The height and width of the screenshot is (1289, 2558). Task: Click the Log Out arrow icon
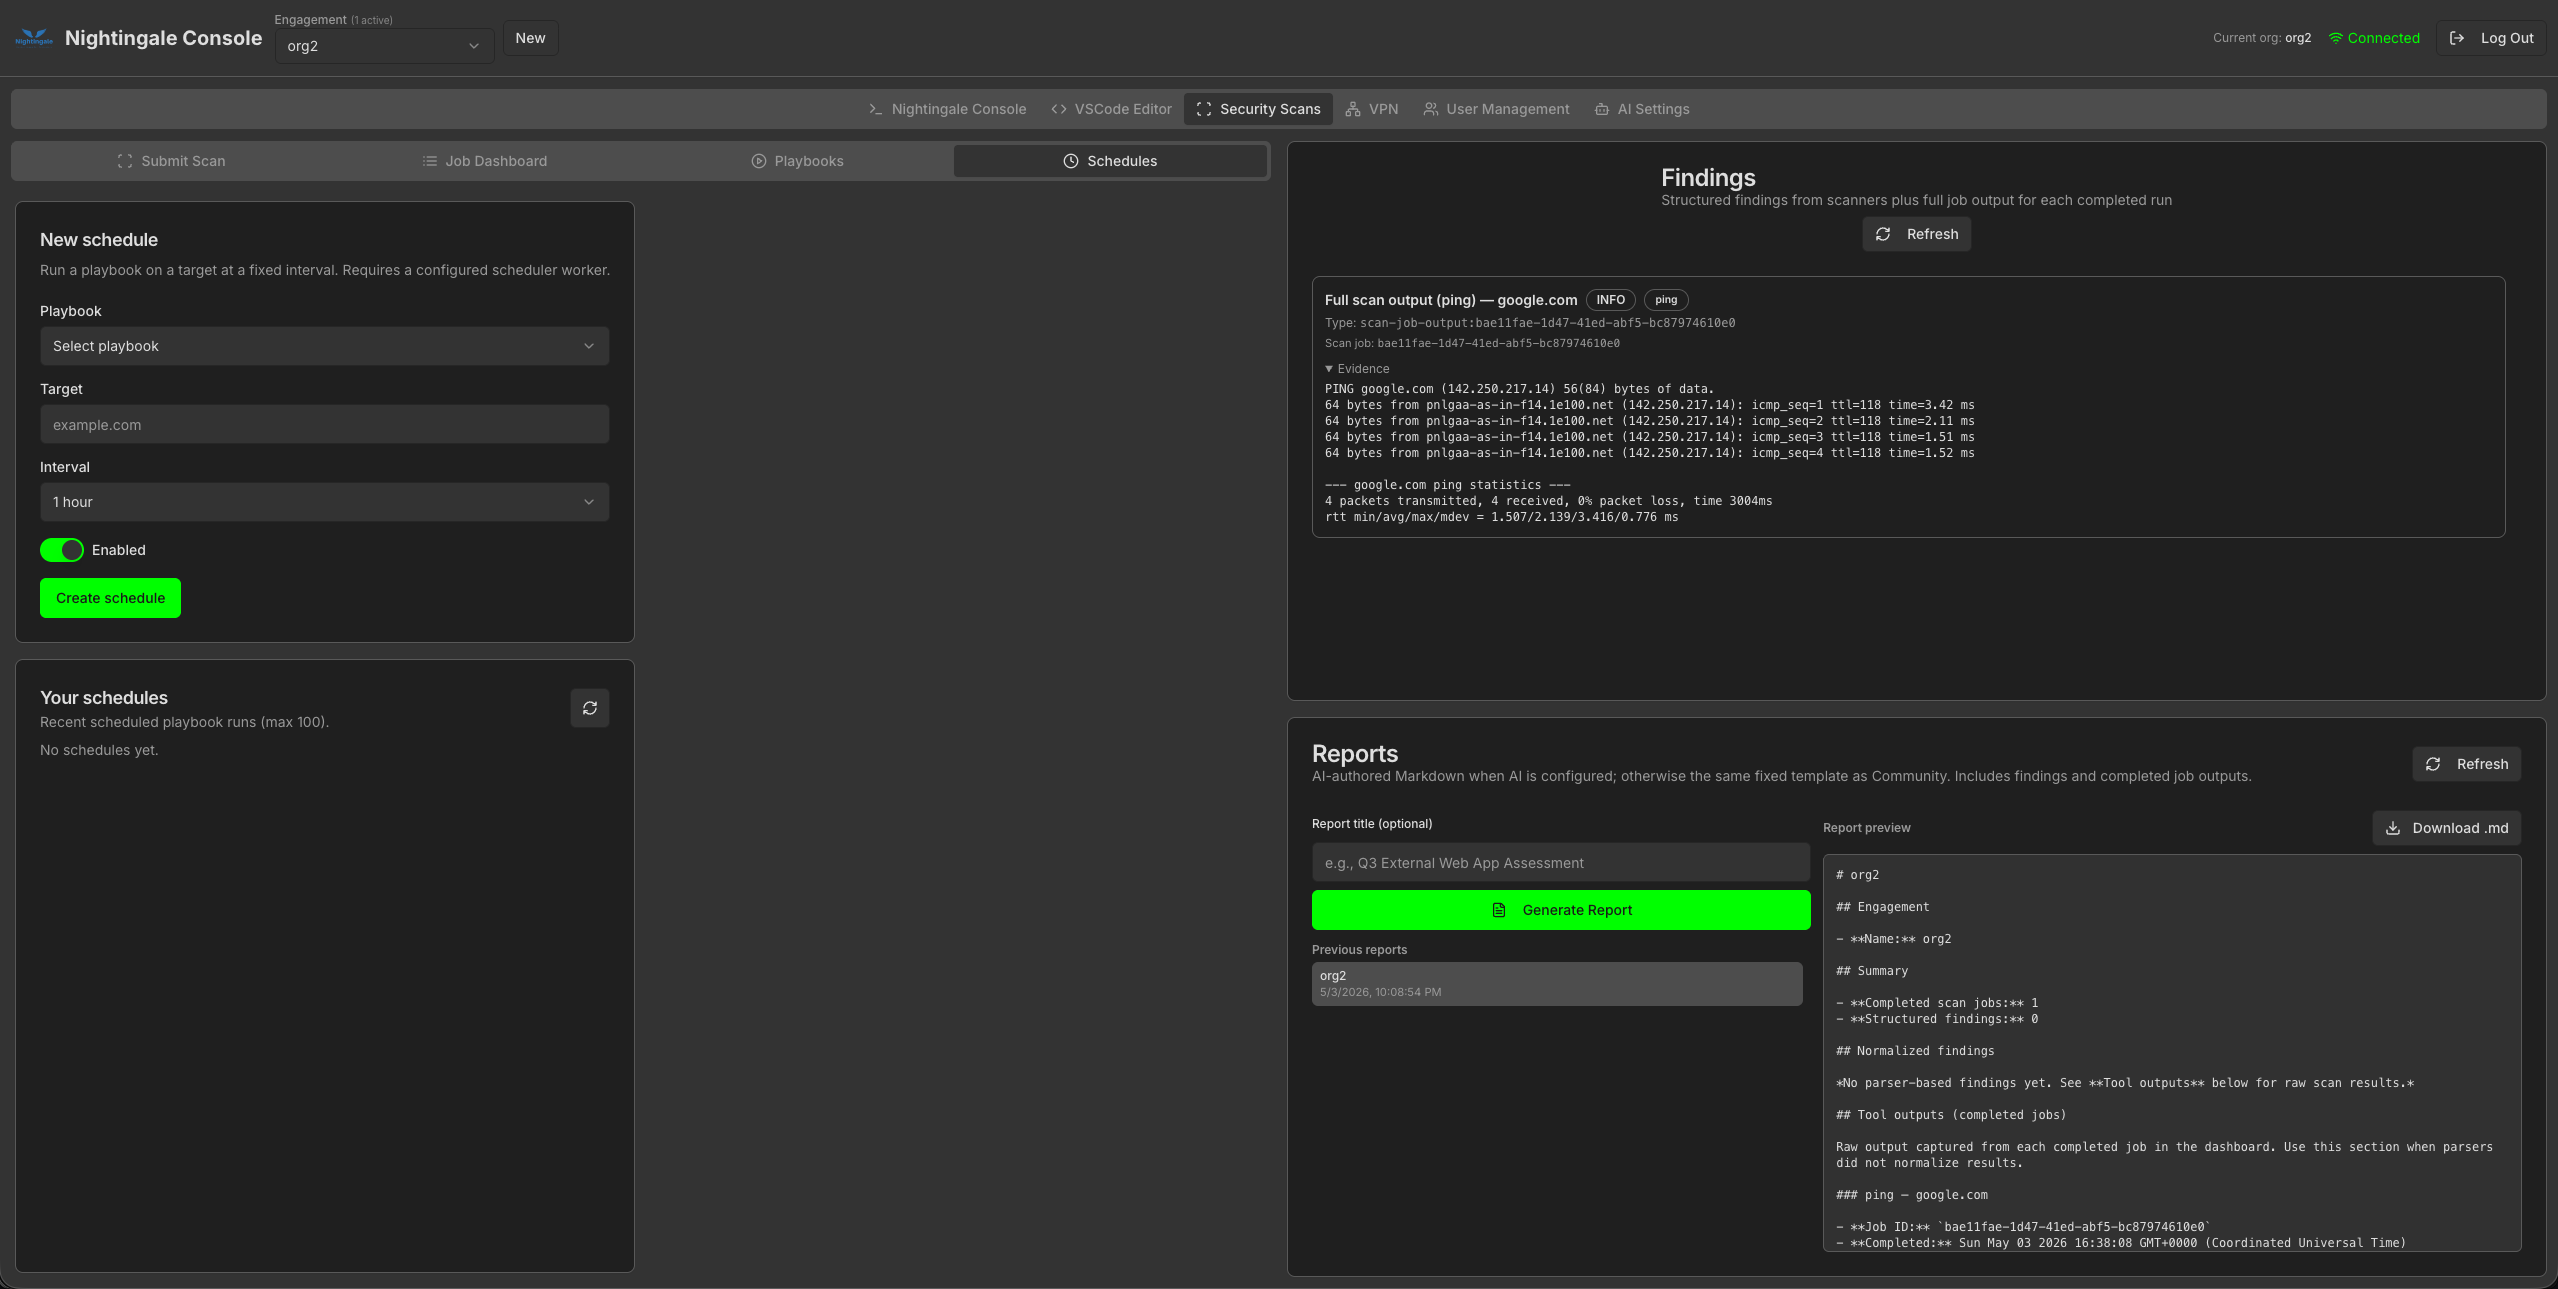tap(2457, 38)
